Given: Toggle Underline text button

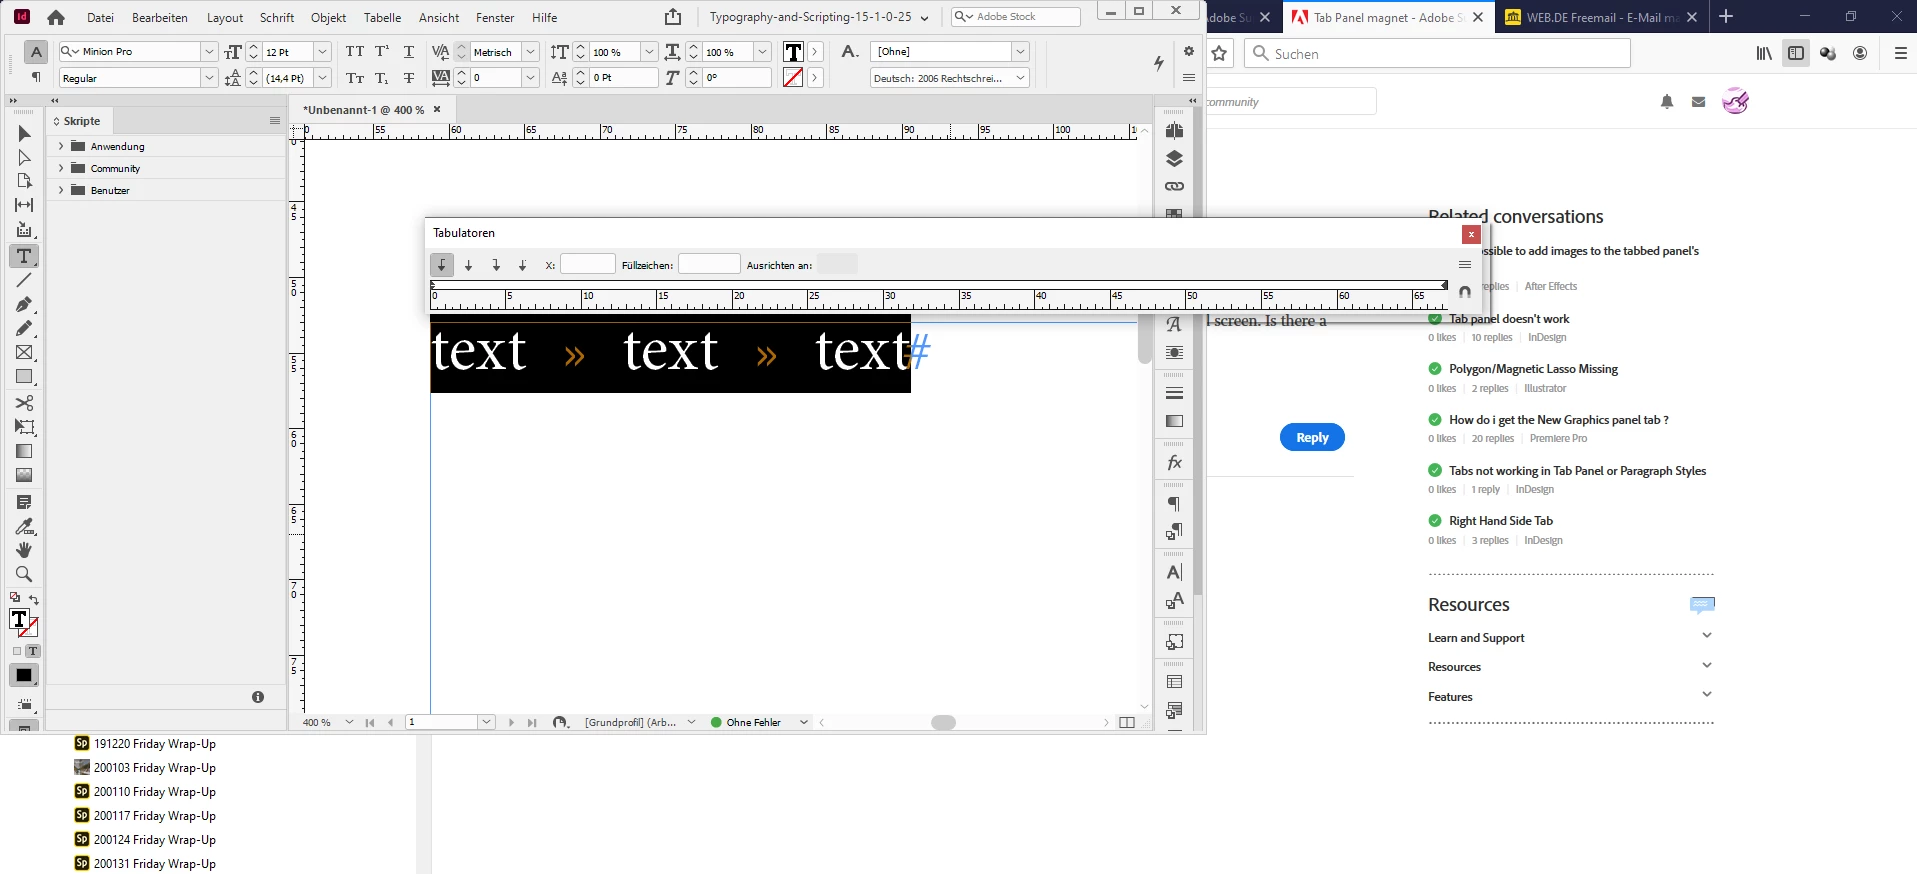Looking at the screenshot, I should point(408,51).
